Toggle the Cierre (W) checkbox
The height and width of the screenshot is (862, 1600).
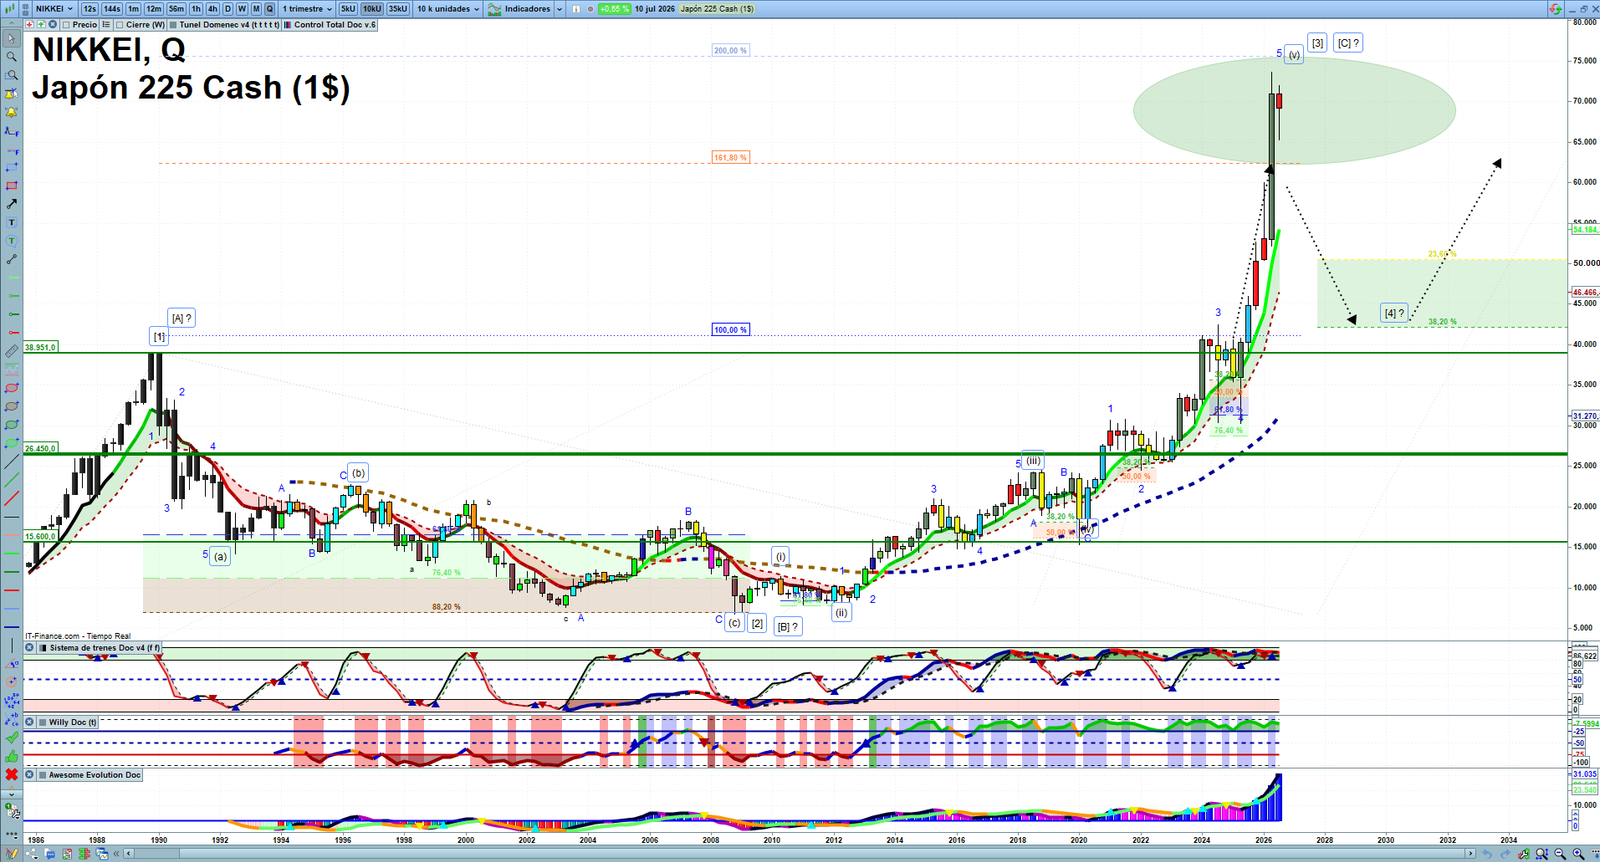click(x=121, y=25)
